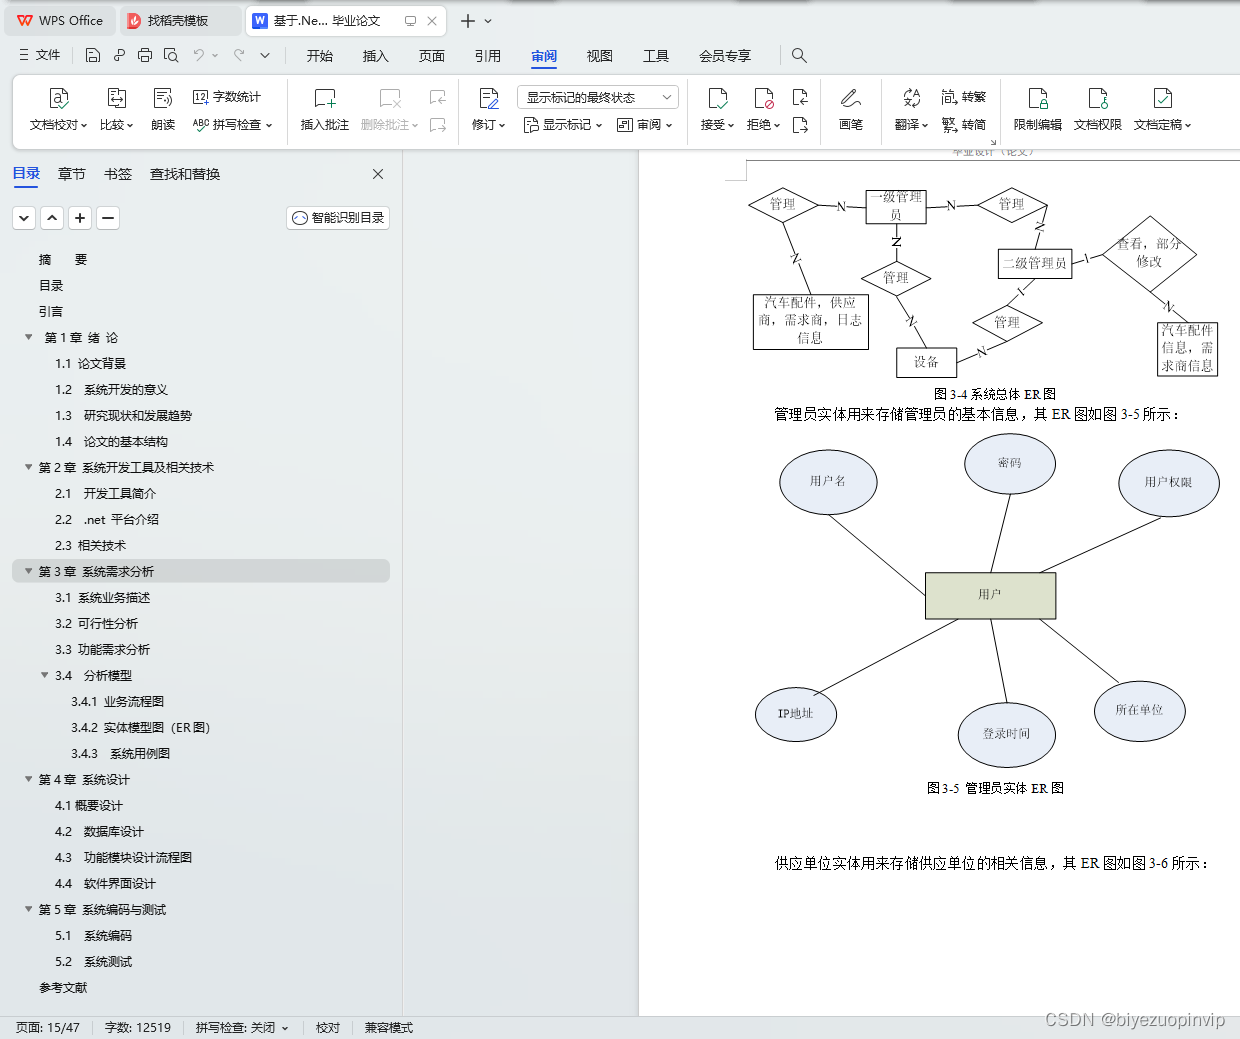The height and width of the screenshot is (1039, 1240).
Task: Click the new tab plus button
Action: [468, 21]
